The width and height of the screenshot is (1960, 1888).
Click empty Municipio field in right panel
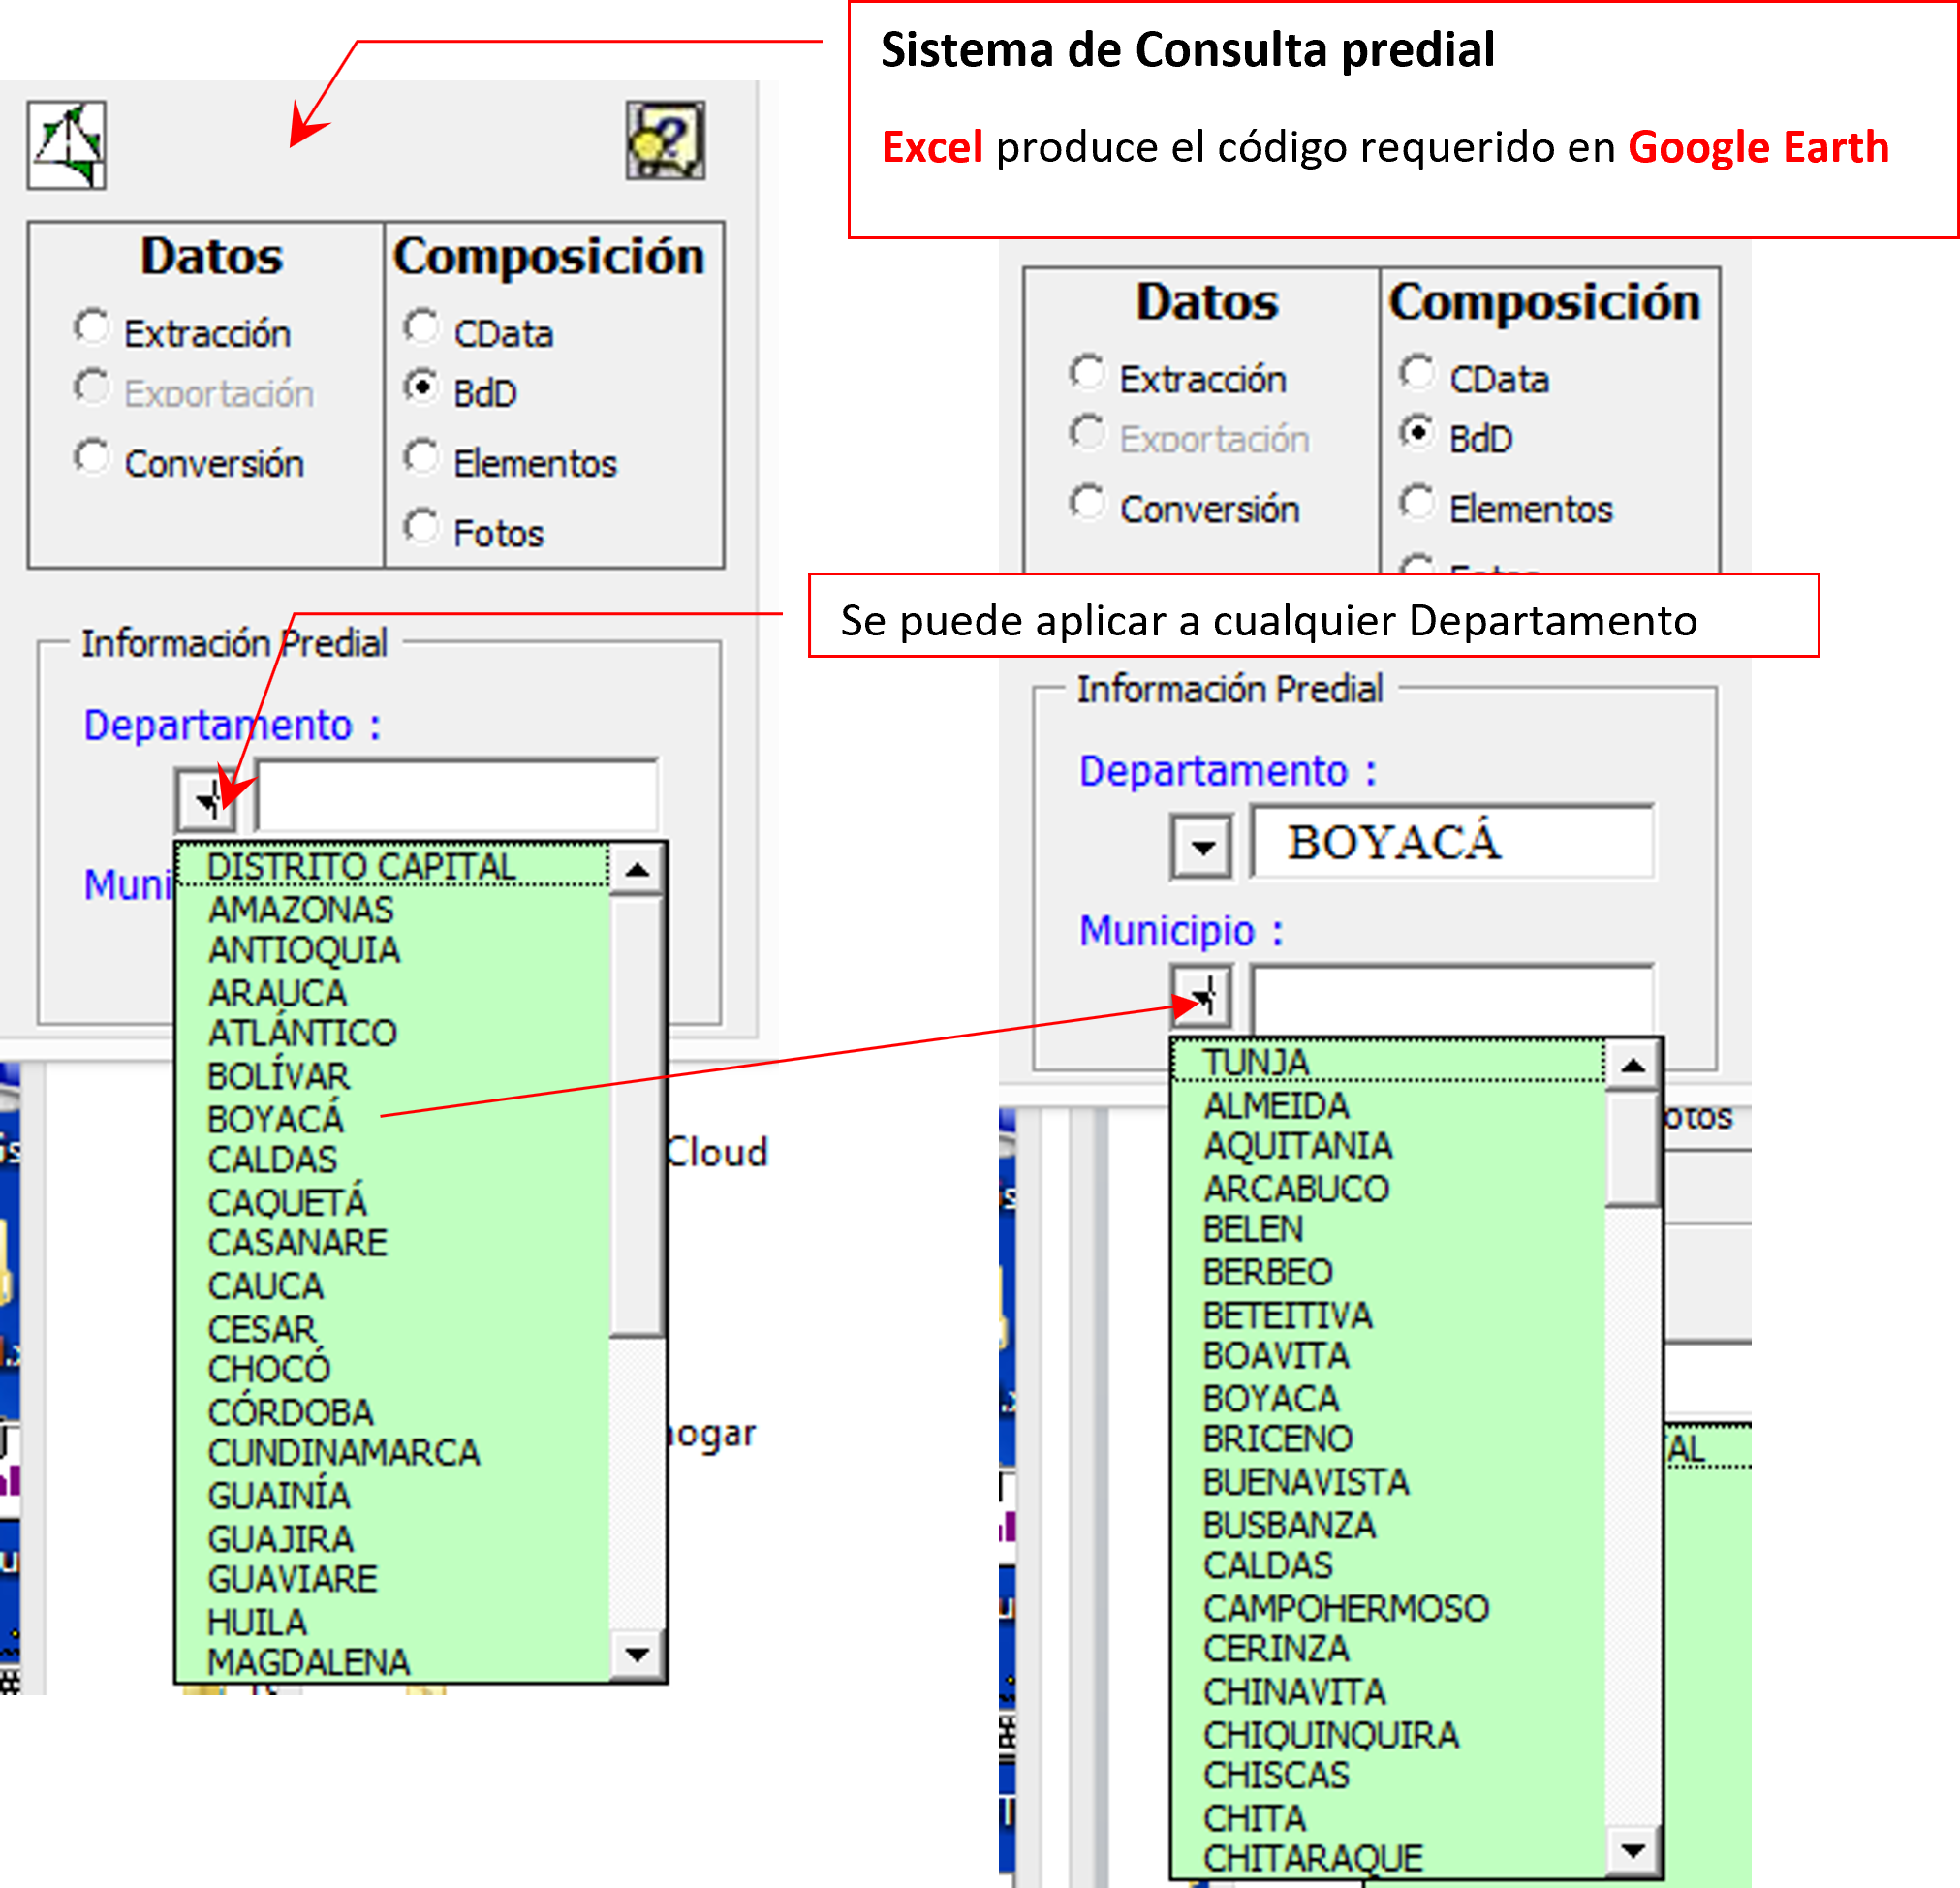pos(1452,998)
